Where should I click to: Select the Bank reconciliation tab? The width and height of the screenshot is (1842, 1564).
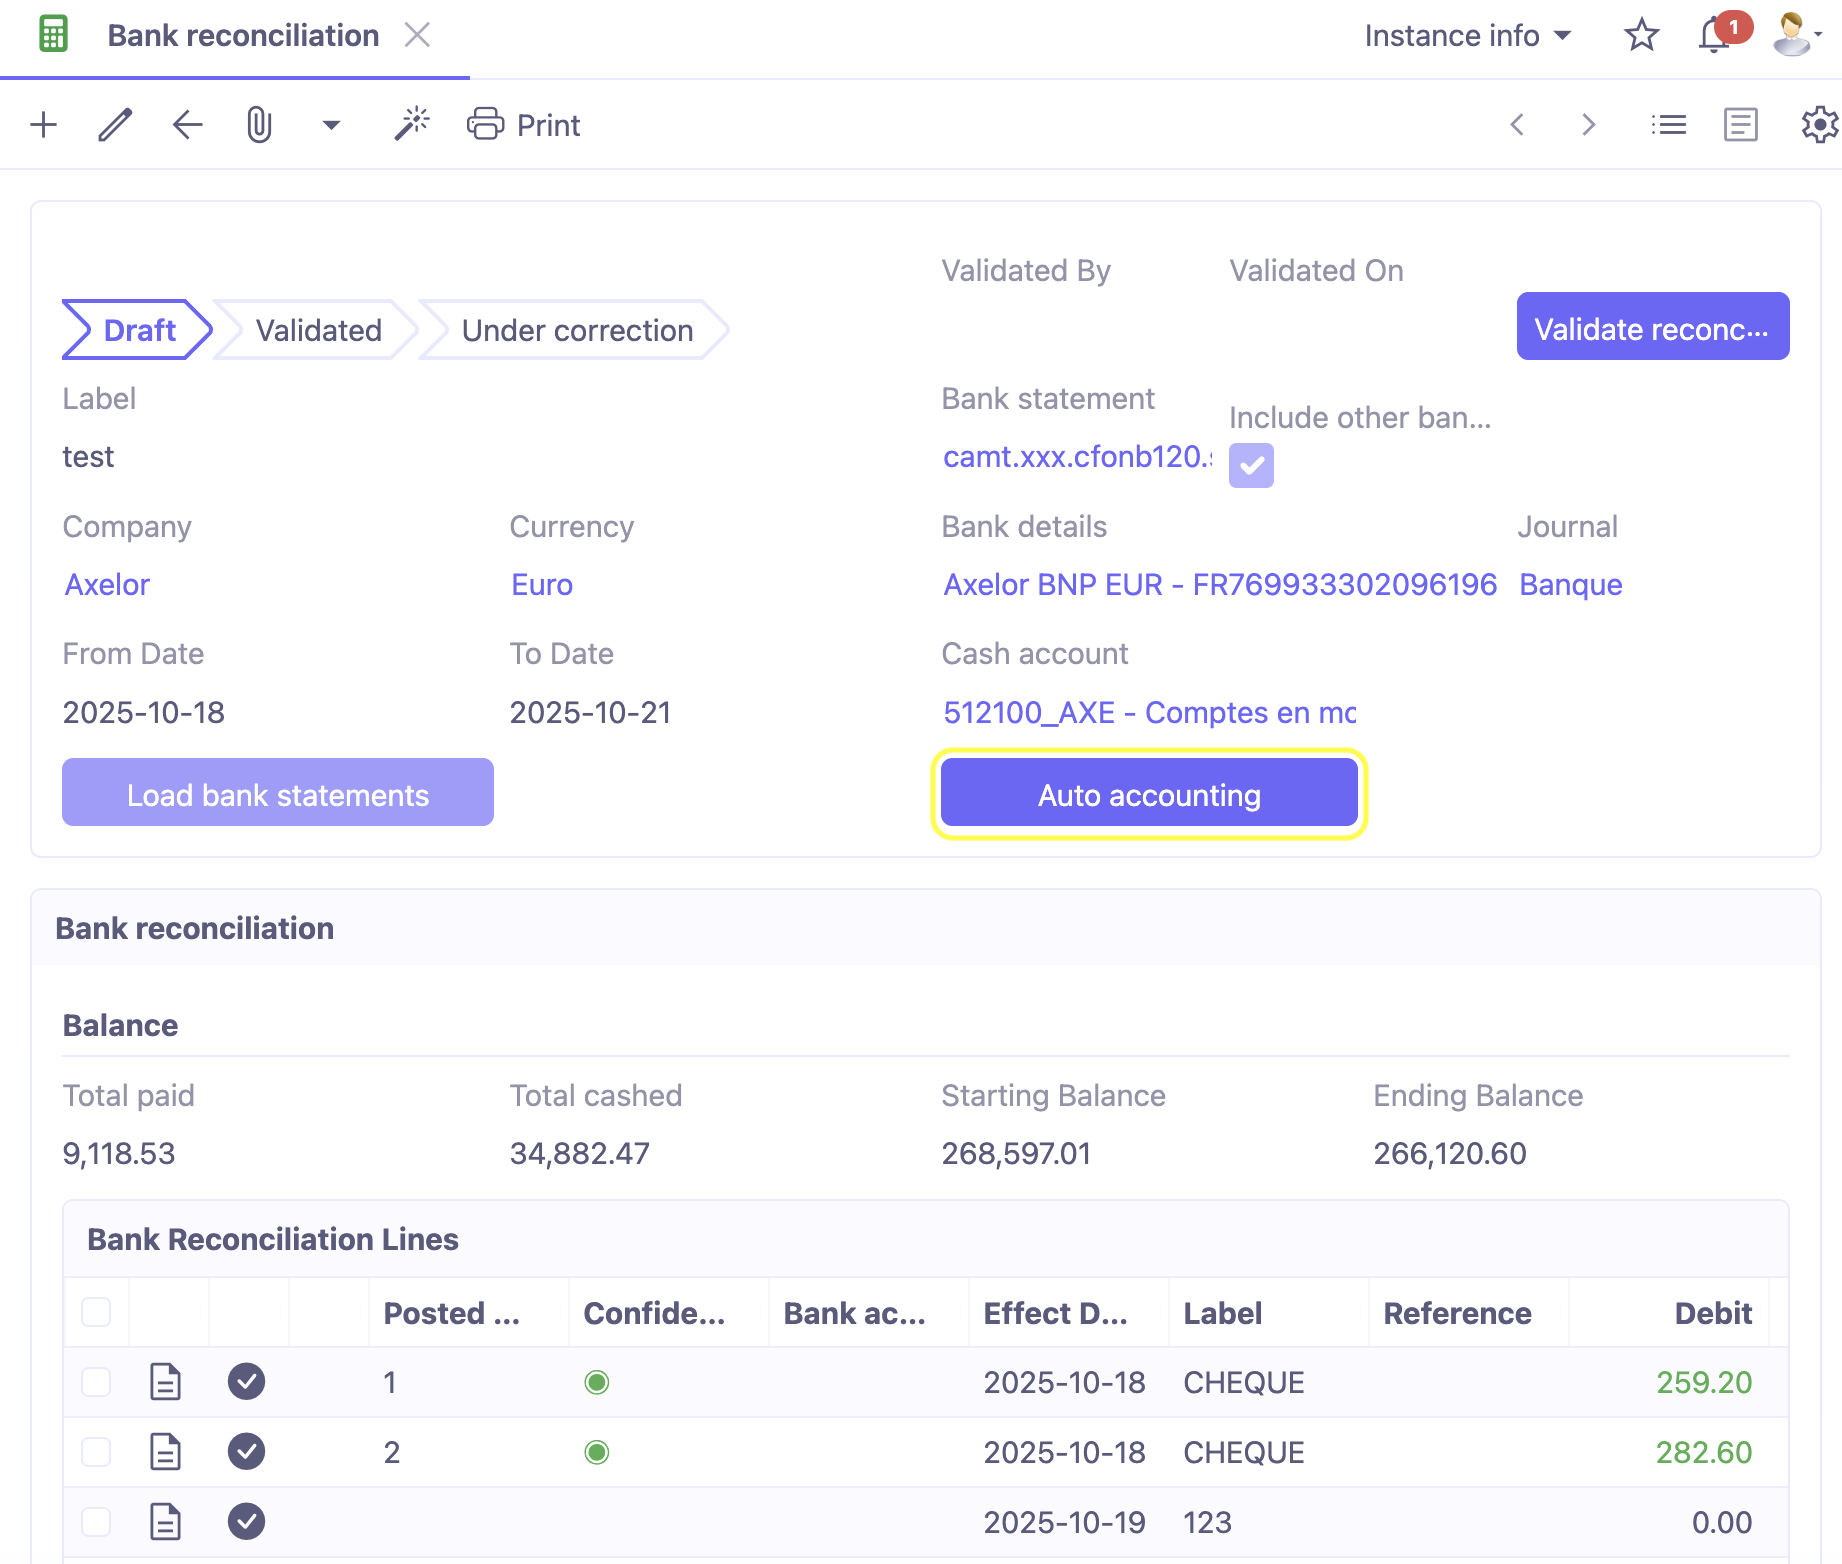click(x=243, y=35)
